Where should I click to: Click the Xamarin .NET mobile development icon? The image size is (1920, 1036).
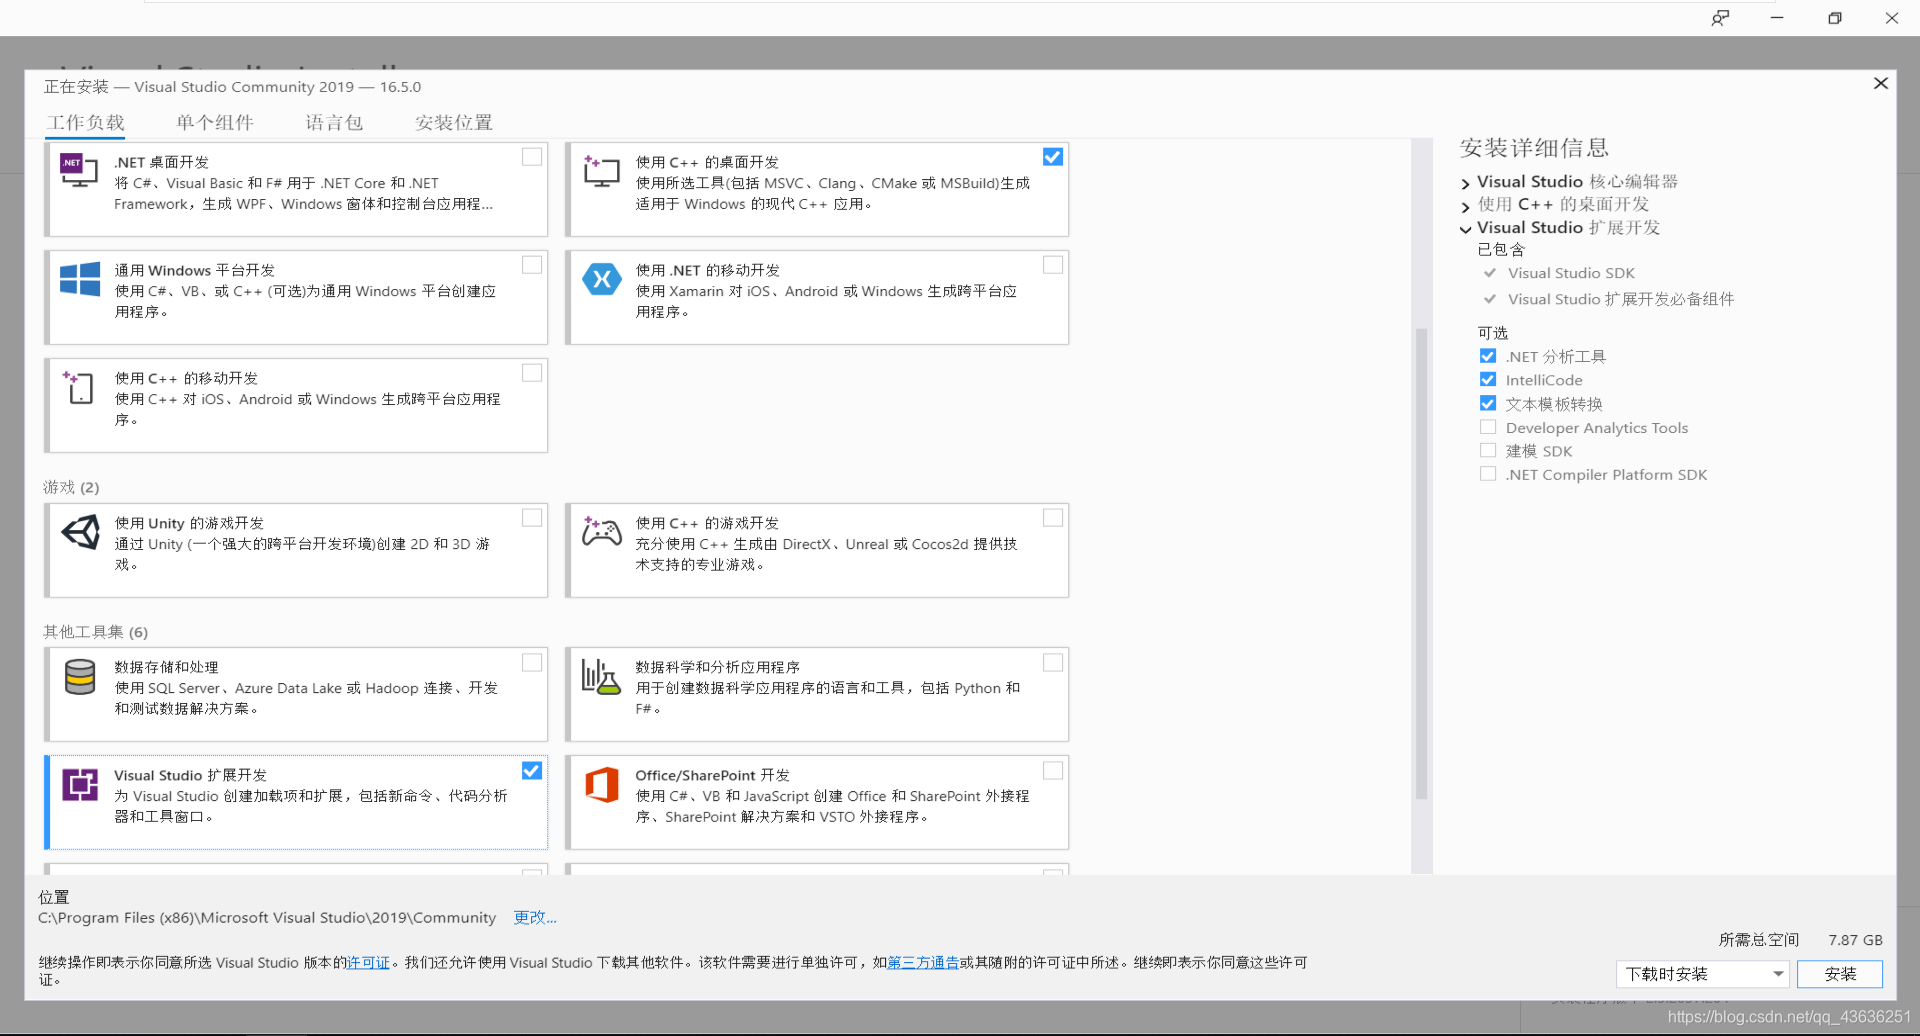coord(601,279)
